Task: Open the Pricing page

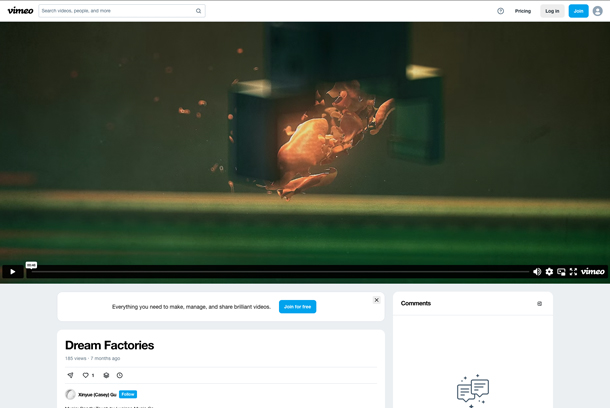Action: click(x=522, y=11)
